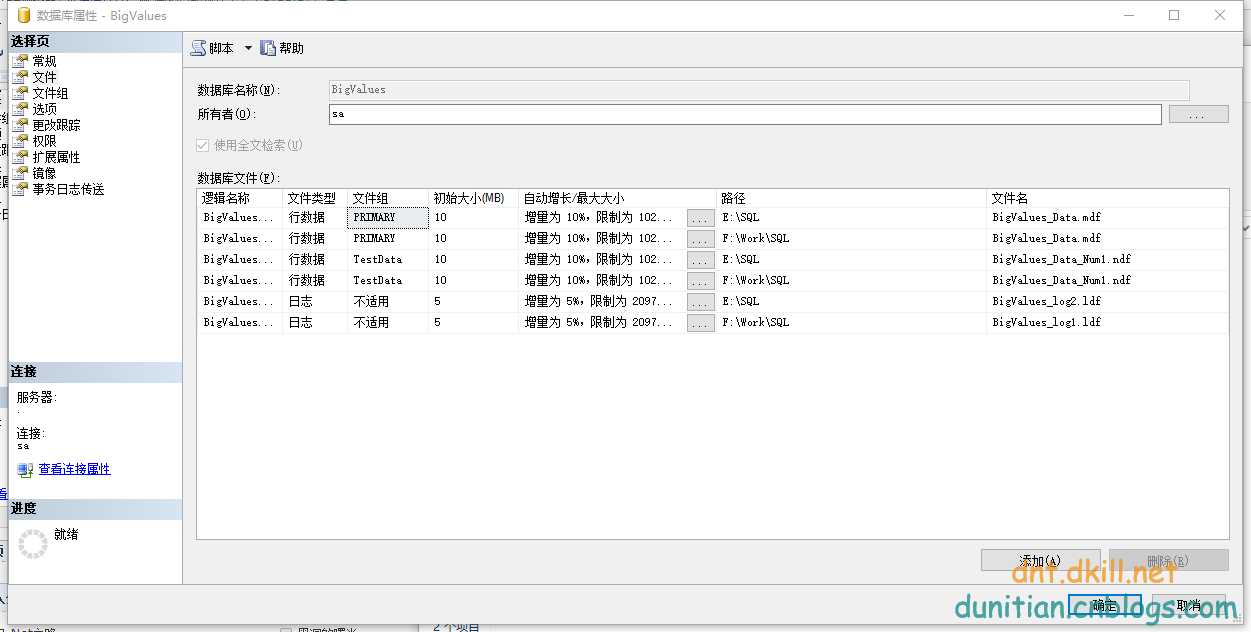Open autogrowth settings for E:\SQL BigValues_Data.mdf

[x=700, y=218]
